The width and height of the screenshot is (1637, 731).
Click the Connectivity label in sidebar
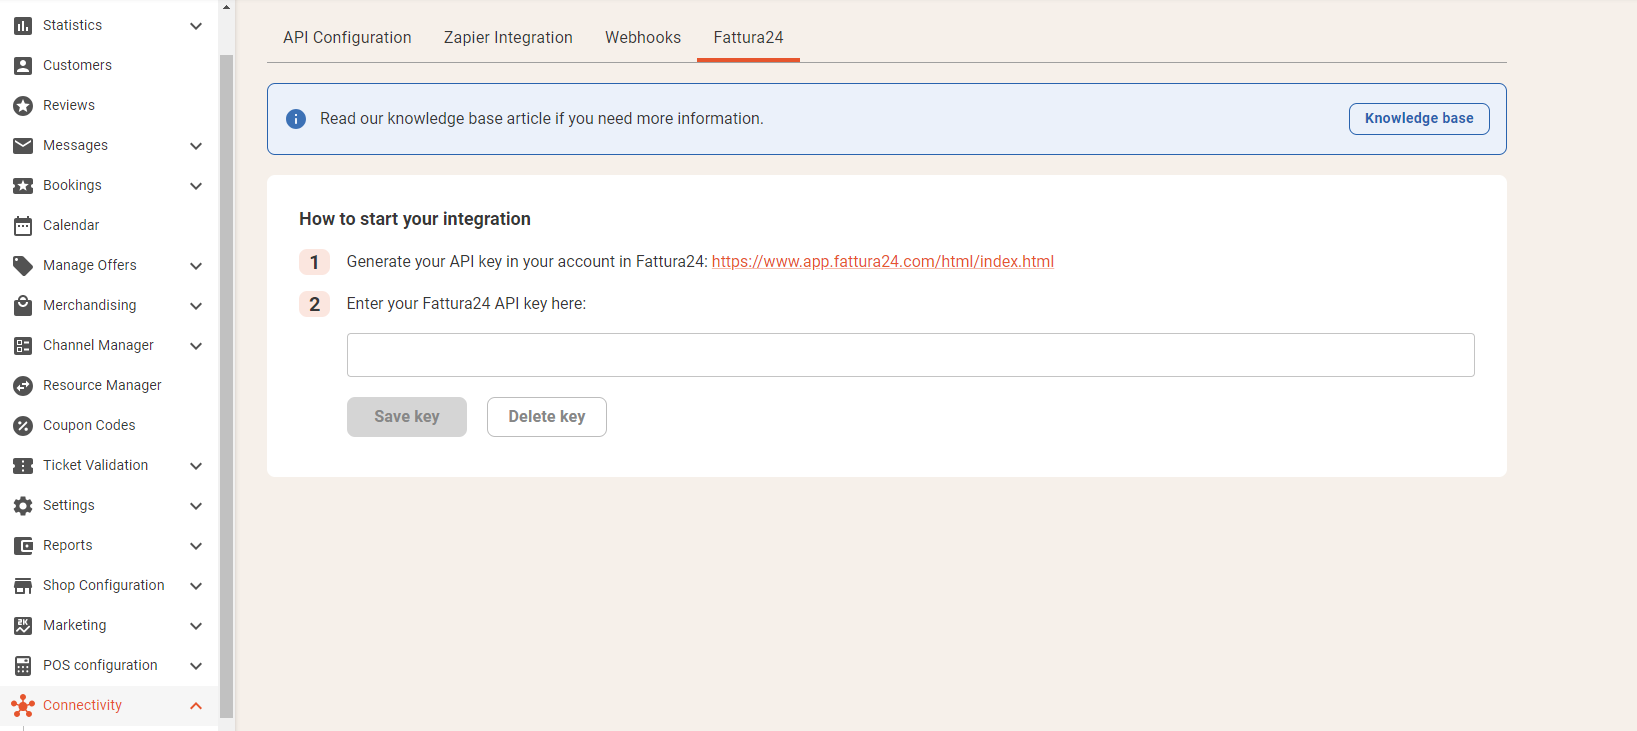[x=82, y=706]
